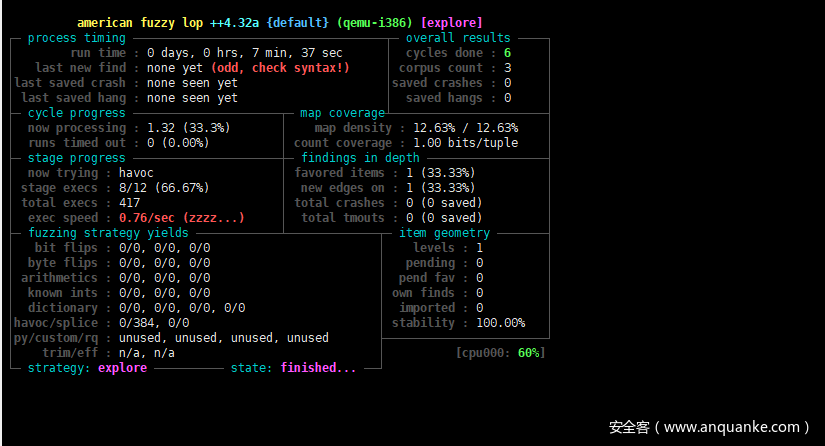The image size is (825, 446).
Task: Click the map coverage section heading
Action: (x=342, y=113)
